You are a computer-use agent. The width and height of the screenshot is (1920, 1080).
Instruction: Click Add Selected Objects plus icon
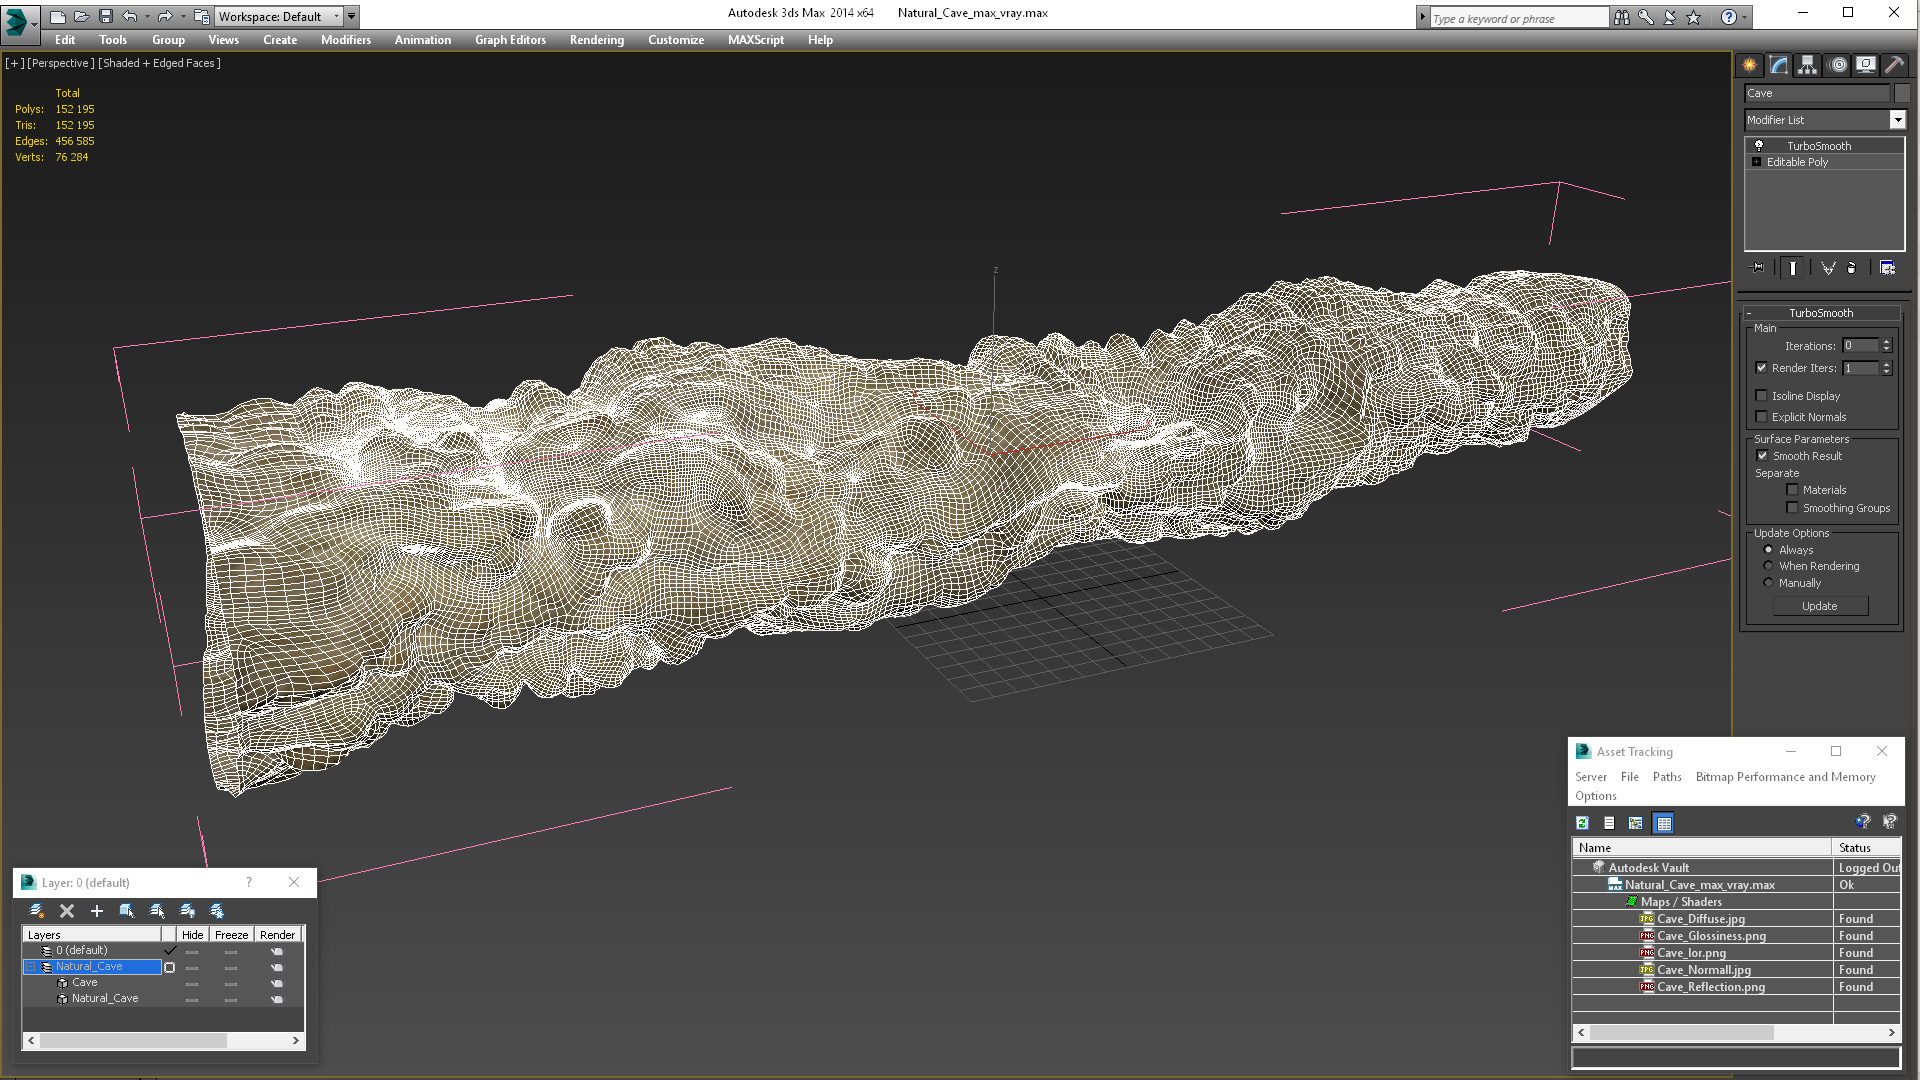pyautogui.click(x=97, y=911)
